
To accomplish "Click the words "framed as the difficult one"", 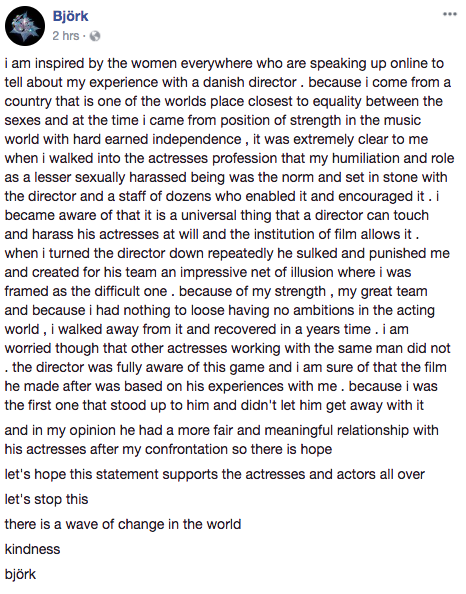I will (86, 291).
